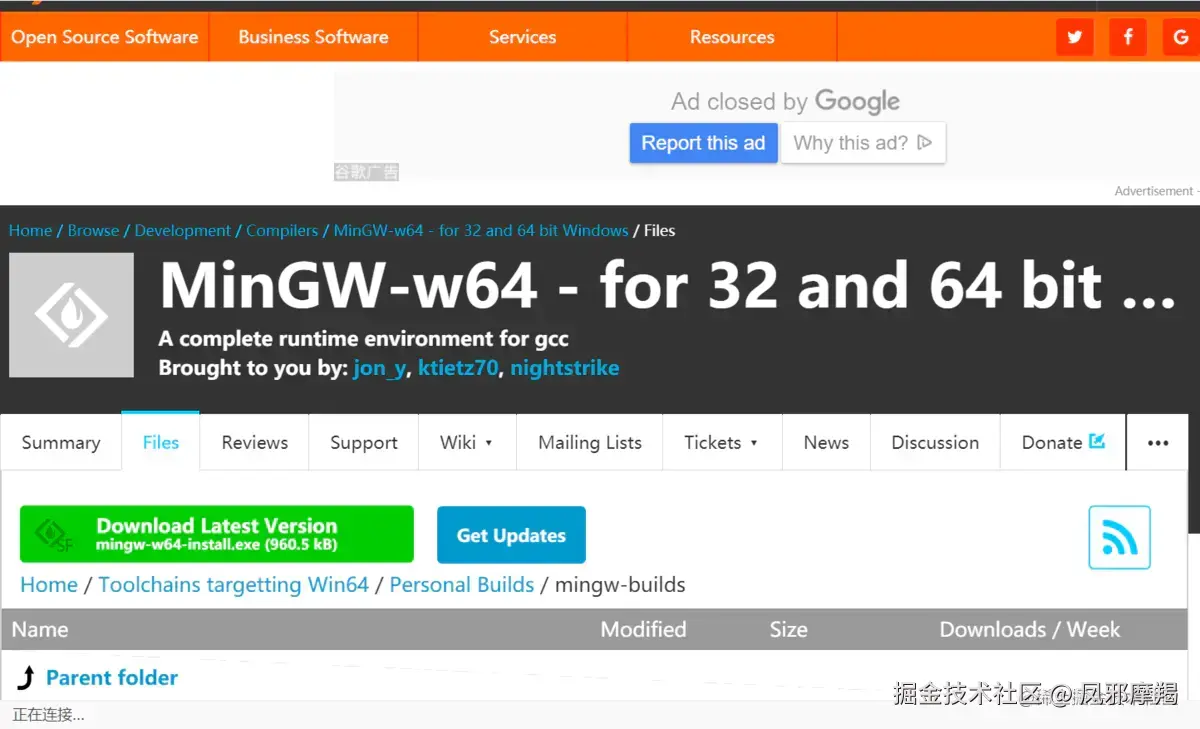The image size is (1200, 729).
Task: Open the Discussion tab
Action: click(935, 442)
